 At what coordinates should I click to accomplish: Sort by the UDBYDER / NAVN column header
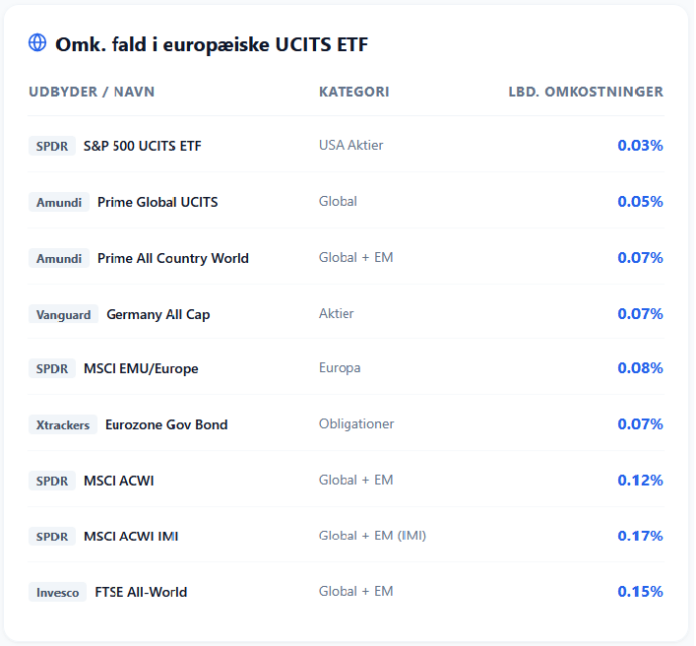pos(92,92)
